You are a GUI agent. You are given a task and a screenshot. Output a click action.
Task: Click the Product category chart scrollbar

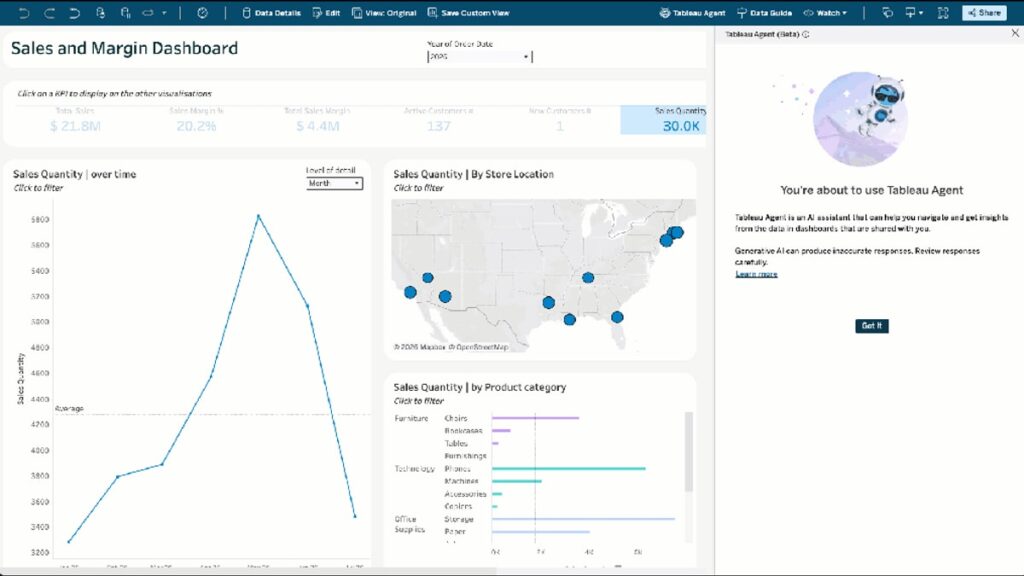tap(688, 452)
